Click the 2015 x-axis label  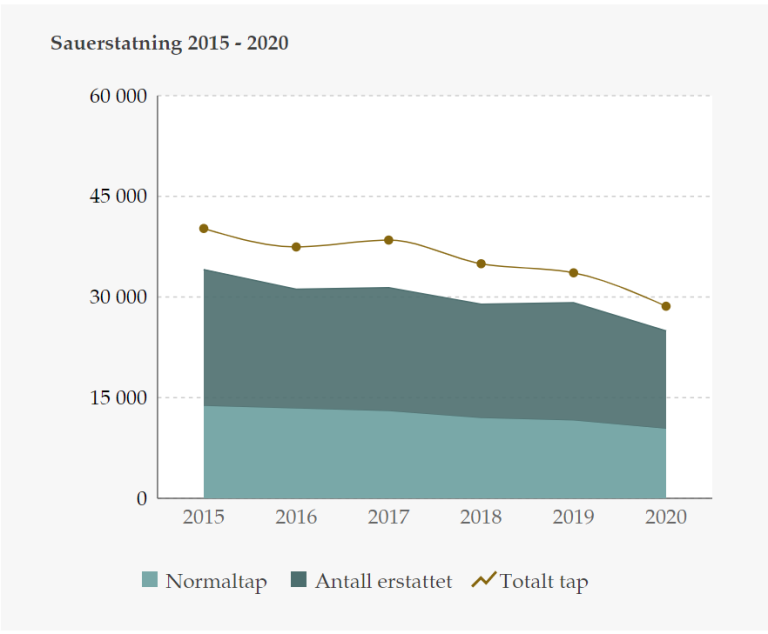click(203, 517)
